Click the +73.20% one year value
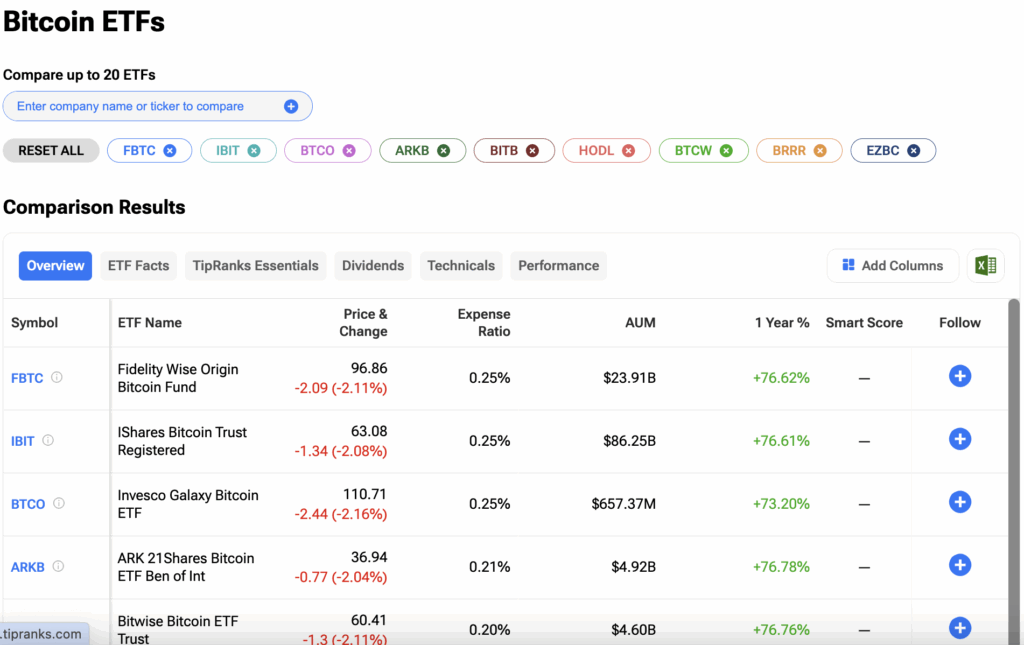The image size is (1024, 645). 781,504
